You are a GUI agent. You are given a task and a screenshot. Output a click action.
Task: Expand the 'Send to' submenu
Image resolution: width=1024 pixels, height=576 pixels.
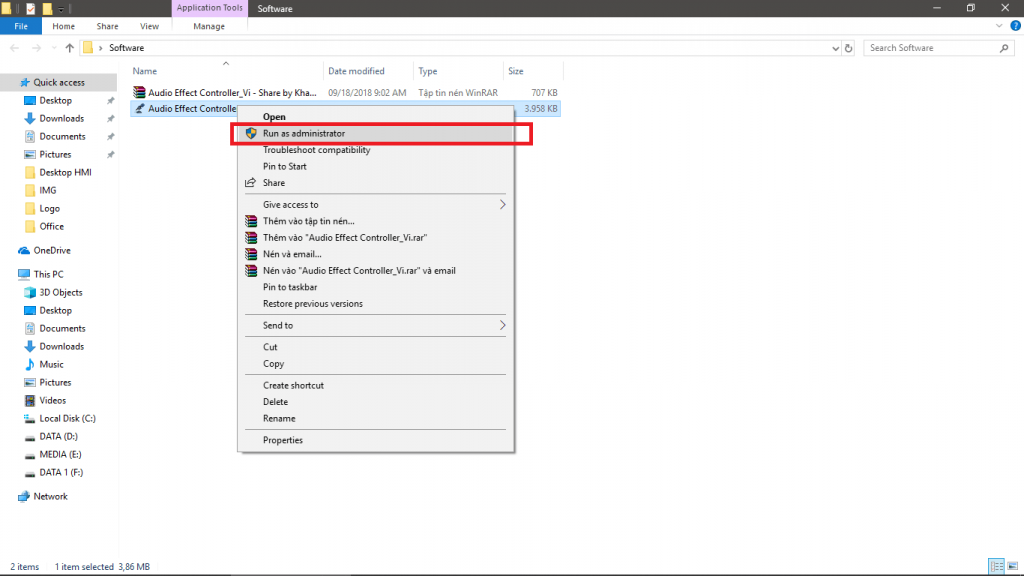click(503, 325)
